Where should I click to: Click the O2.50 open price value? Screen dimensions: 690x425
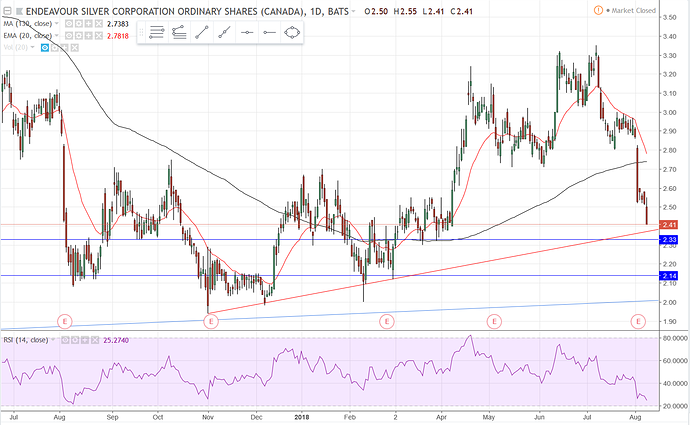(x=376, y=11)
